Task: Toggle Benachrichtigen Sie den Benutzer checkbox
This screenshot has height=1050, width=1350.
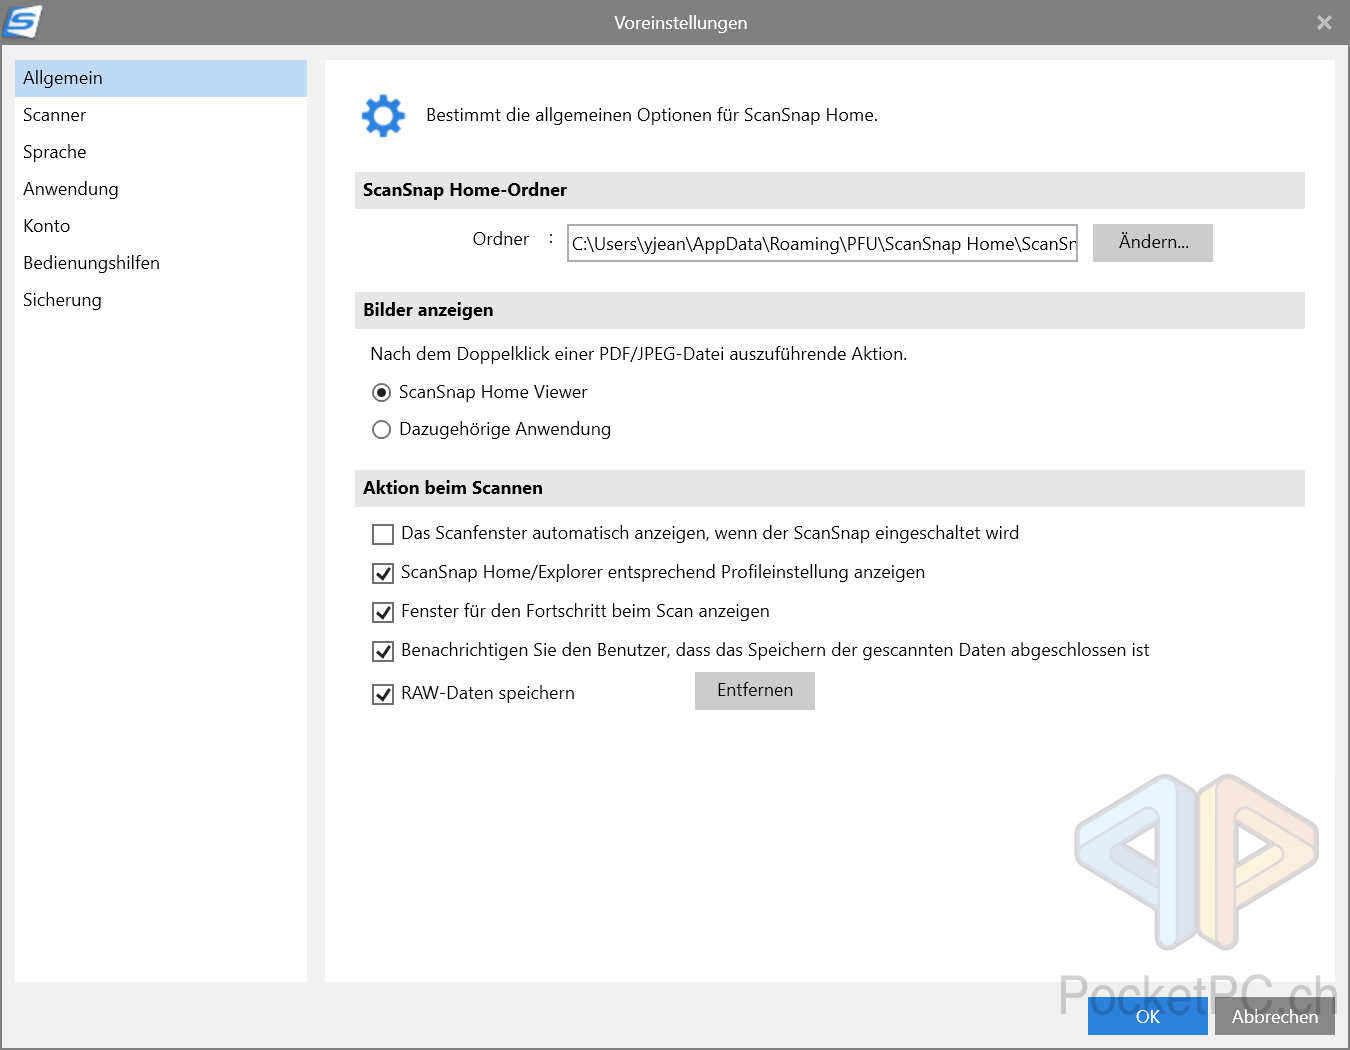Action: pyautogui.click(x=383, y=651)
